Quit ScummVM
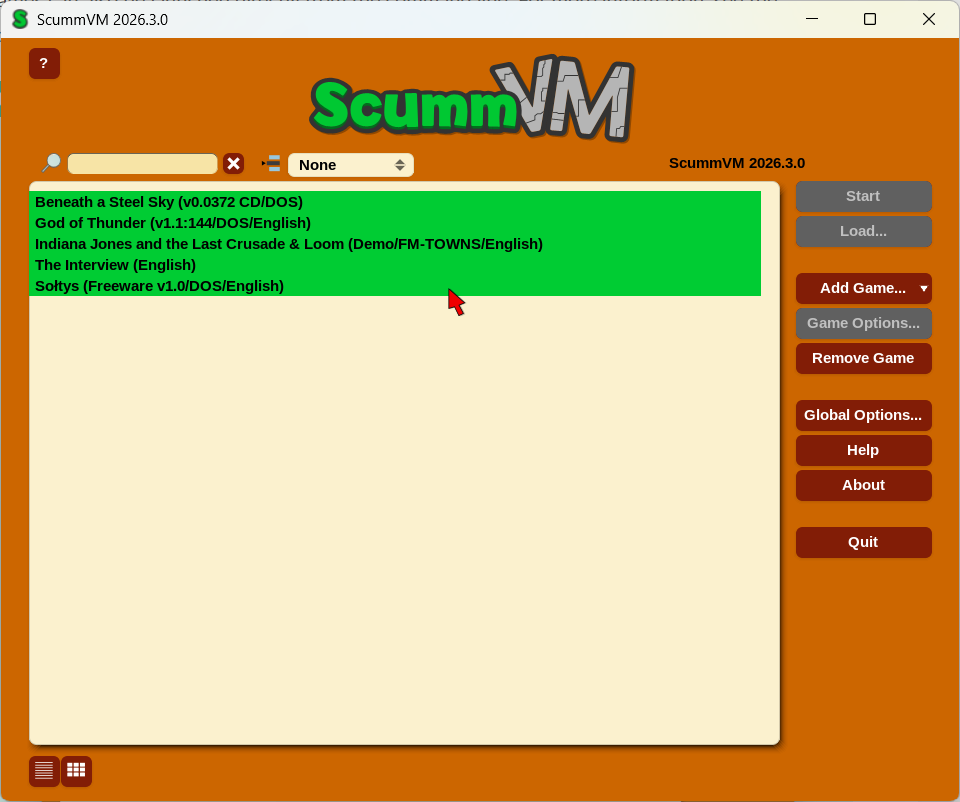Screen dimensions: 960x802 tap(863, 542)
